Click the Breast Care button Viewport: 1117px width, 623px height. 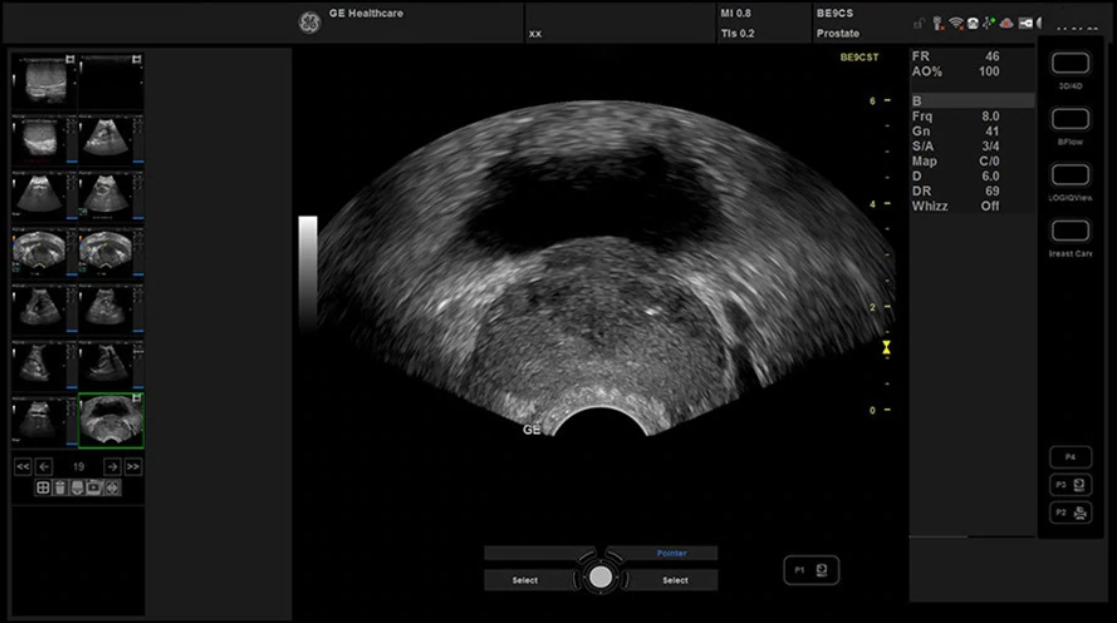click(1070, 232)
